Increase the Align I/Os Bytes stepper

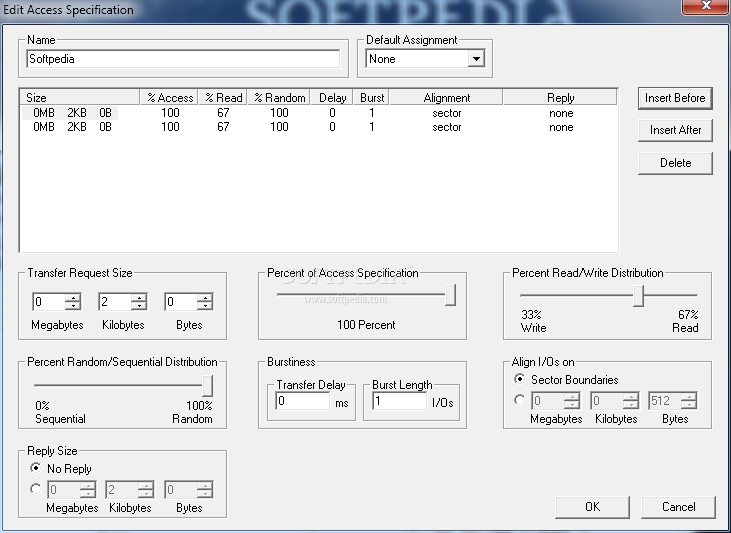coord(689,396)
